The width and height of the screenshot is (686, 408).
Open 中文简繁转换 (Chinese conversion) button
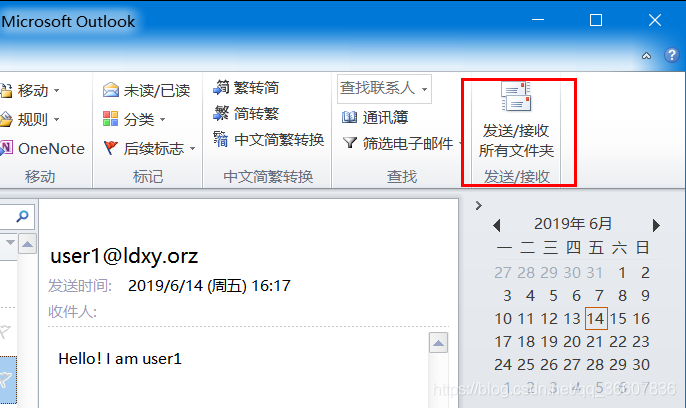(269, 140)
